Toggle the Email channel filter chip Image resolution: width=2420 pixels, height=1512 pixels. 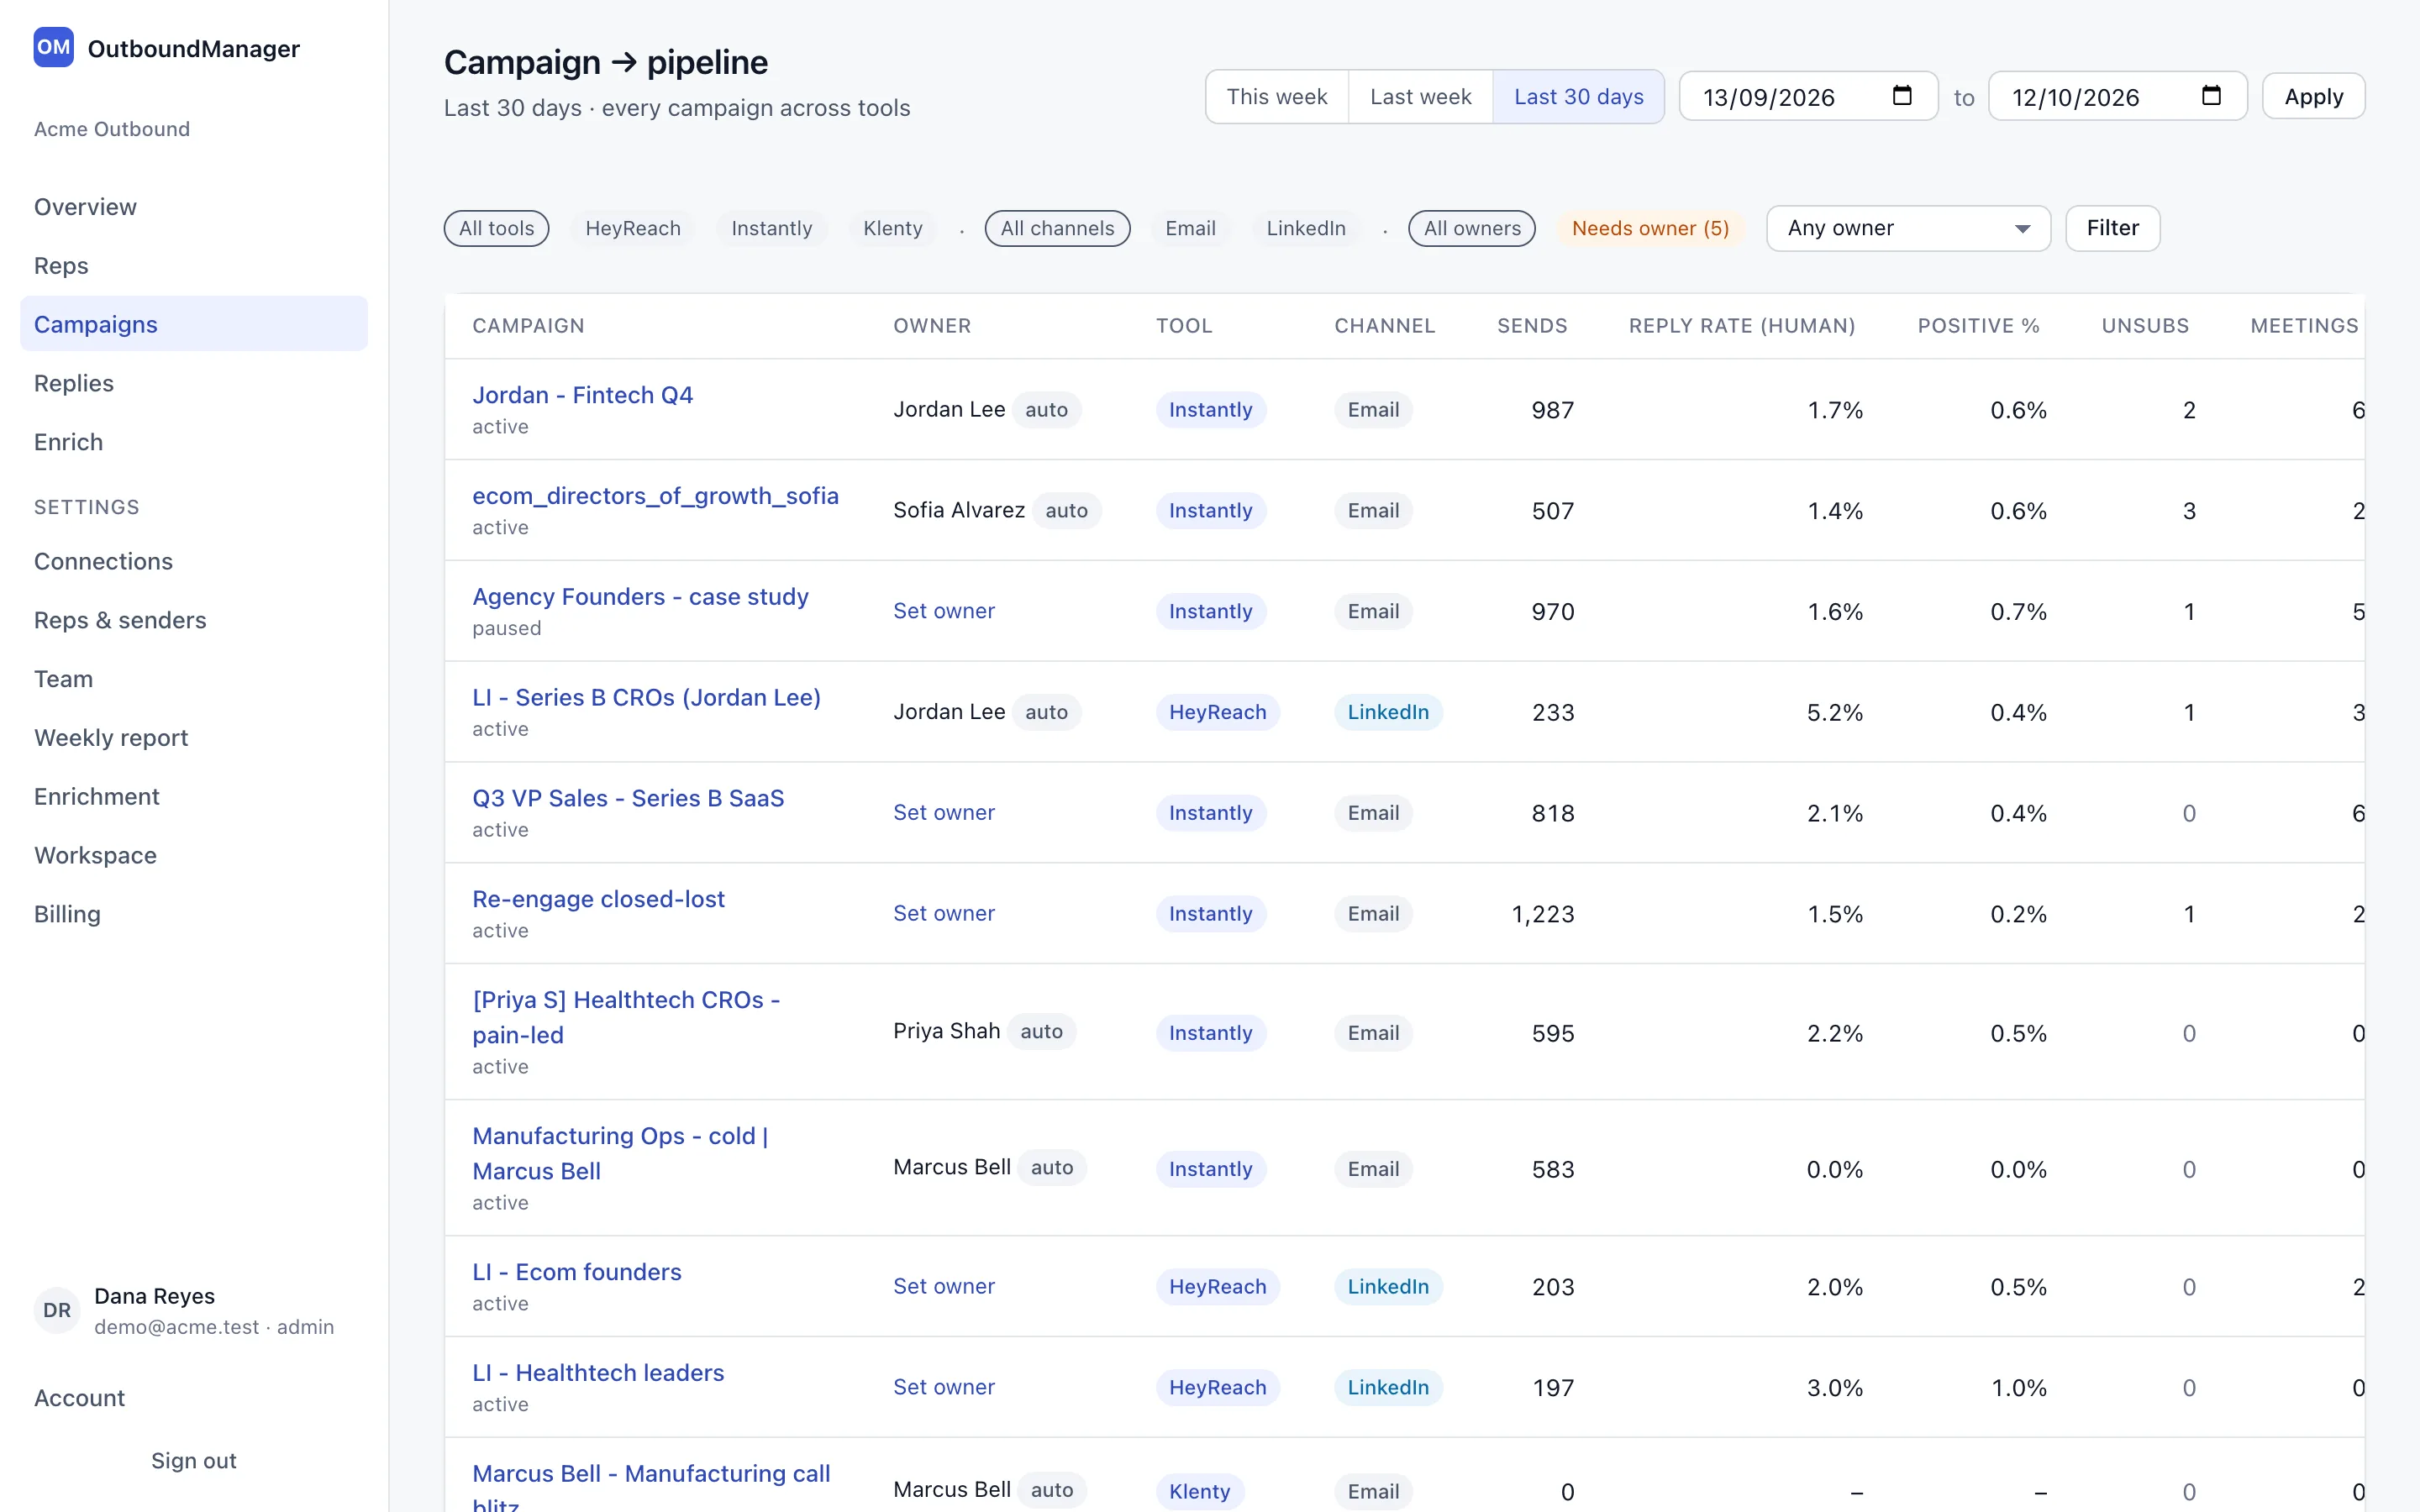pos(1190,228)
